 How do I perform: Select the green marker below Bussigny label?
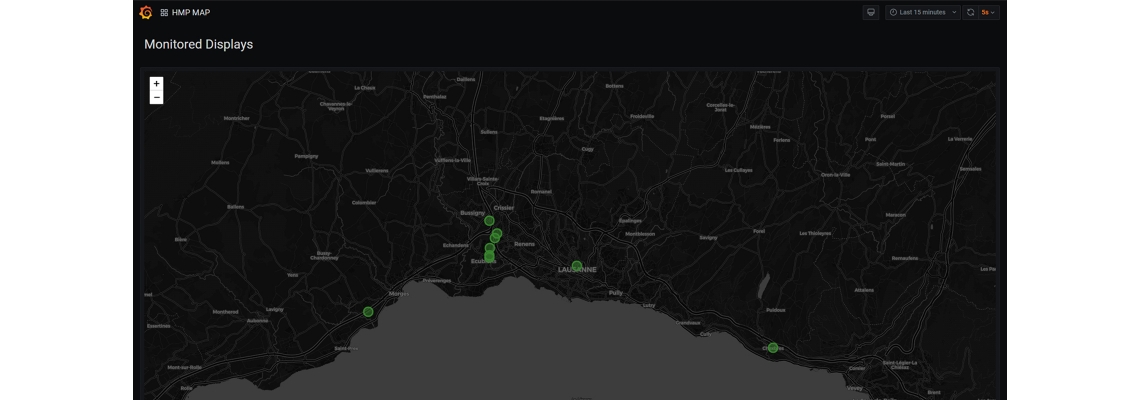(489, 221)
